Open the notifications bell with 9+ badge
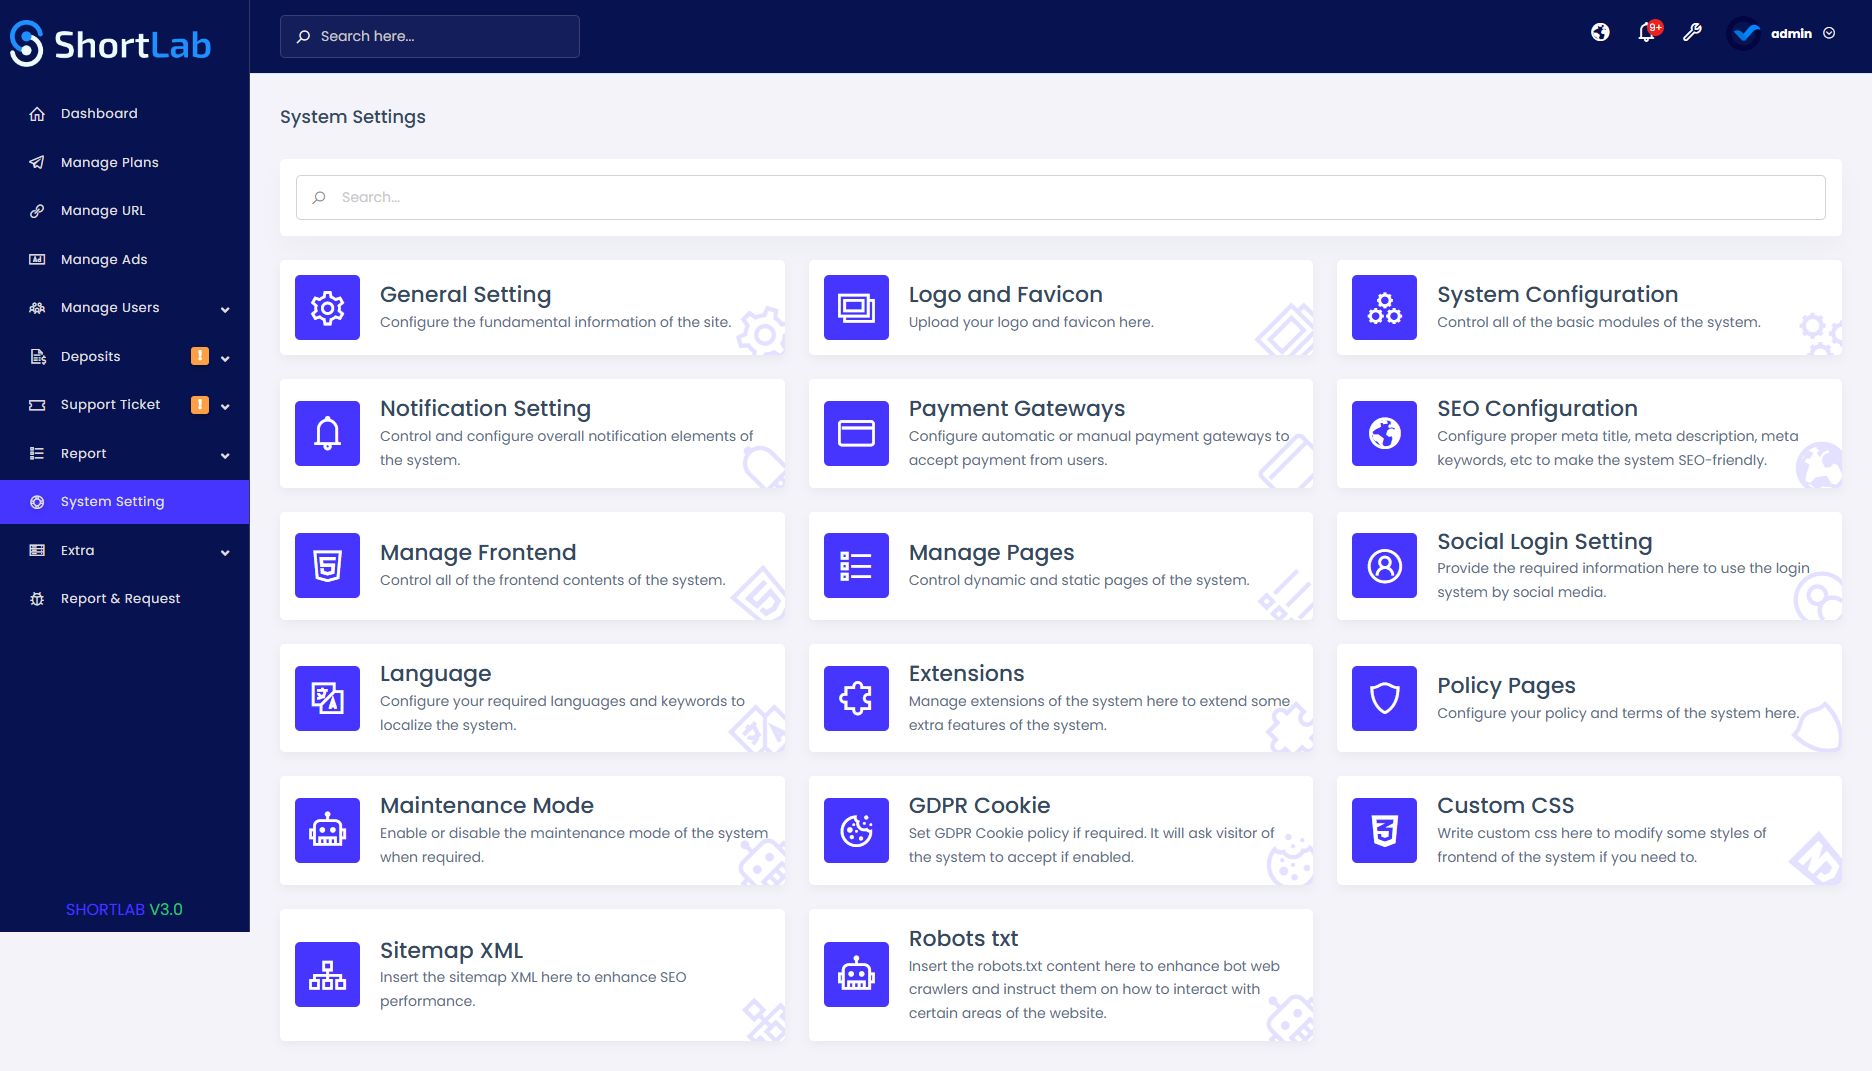1872x1071 pixels. [x=1646, y=32]
